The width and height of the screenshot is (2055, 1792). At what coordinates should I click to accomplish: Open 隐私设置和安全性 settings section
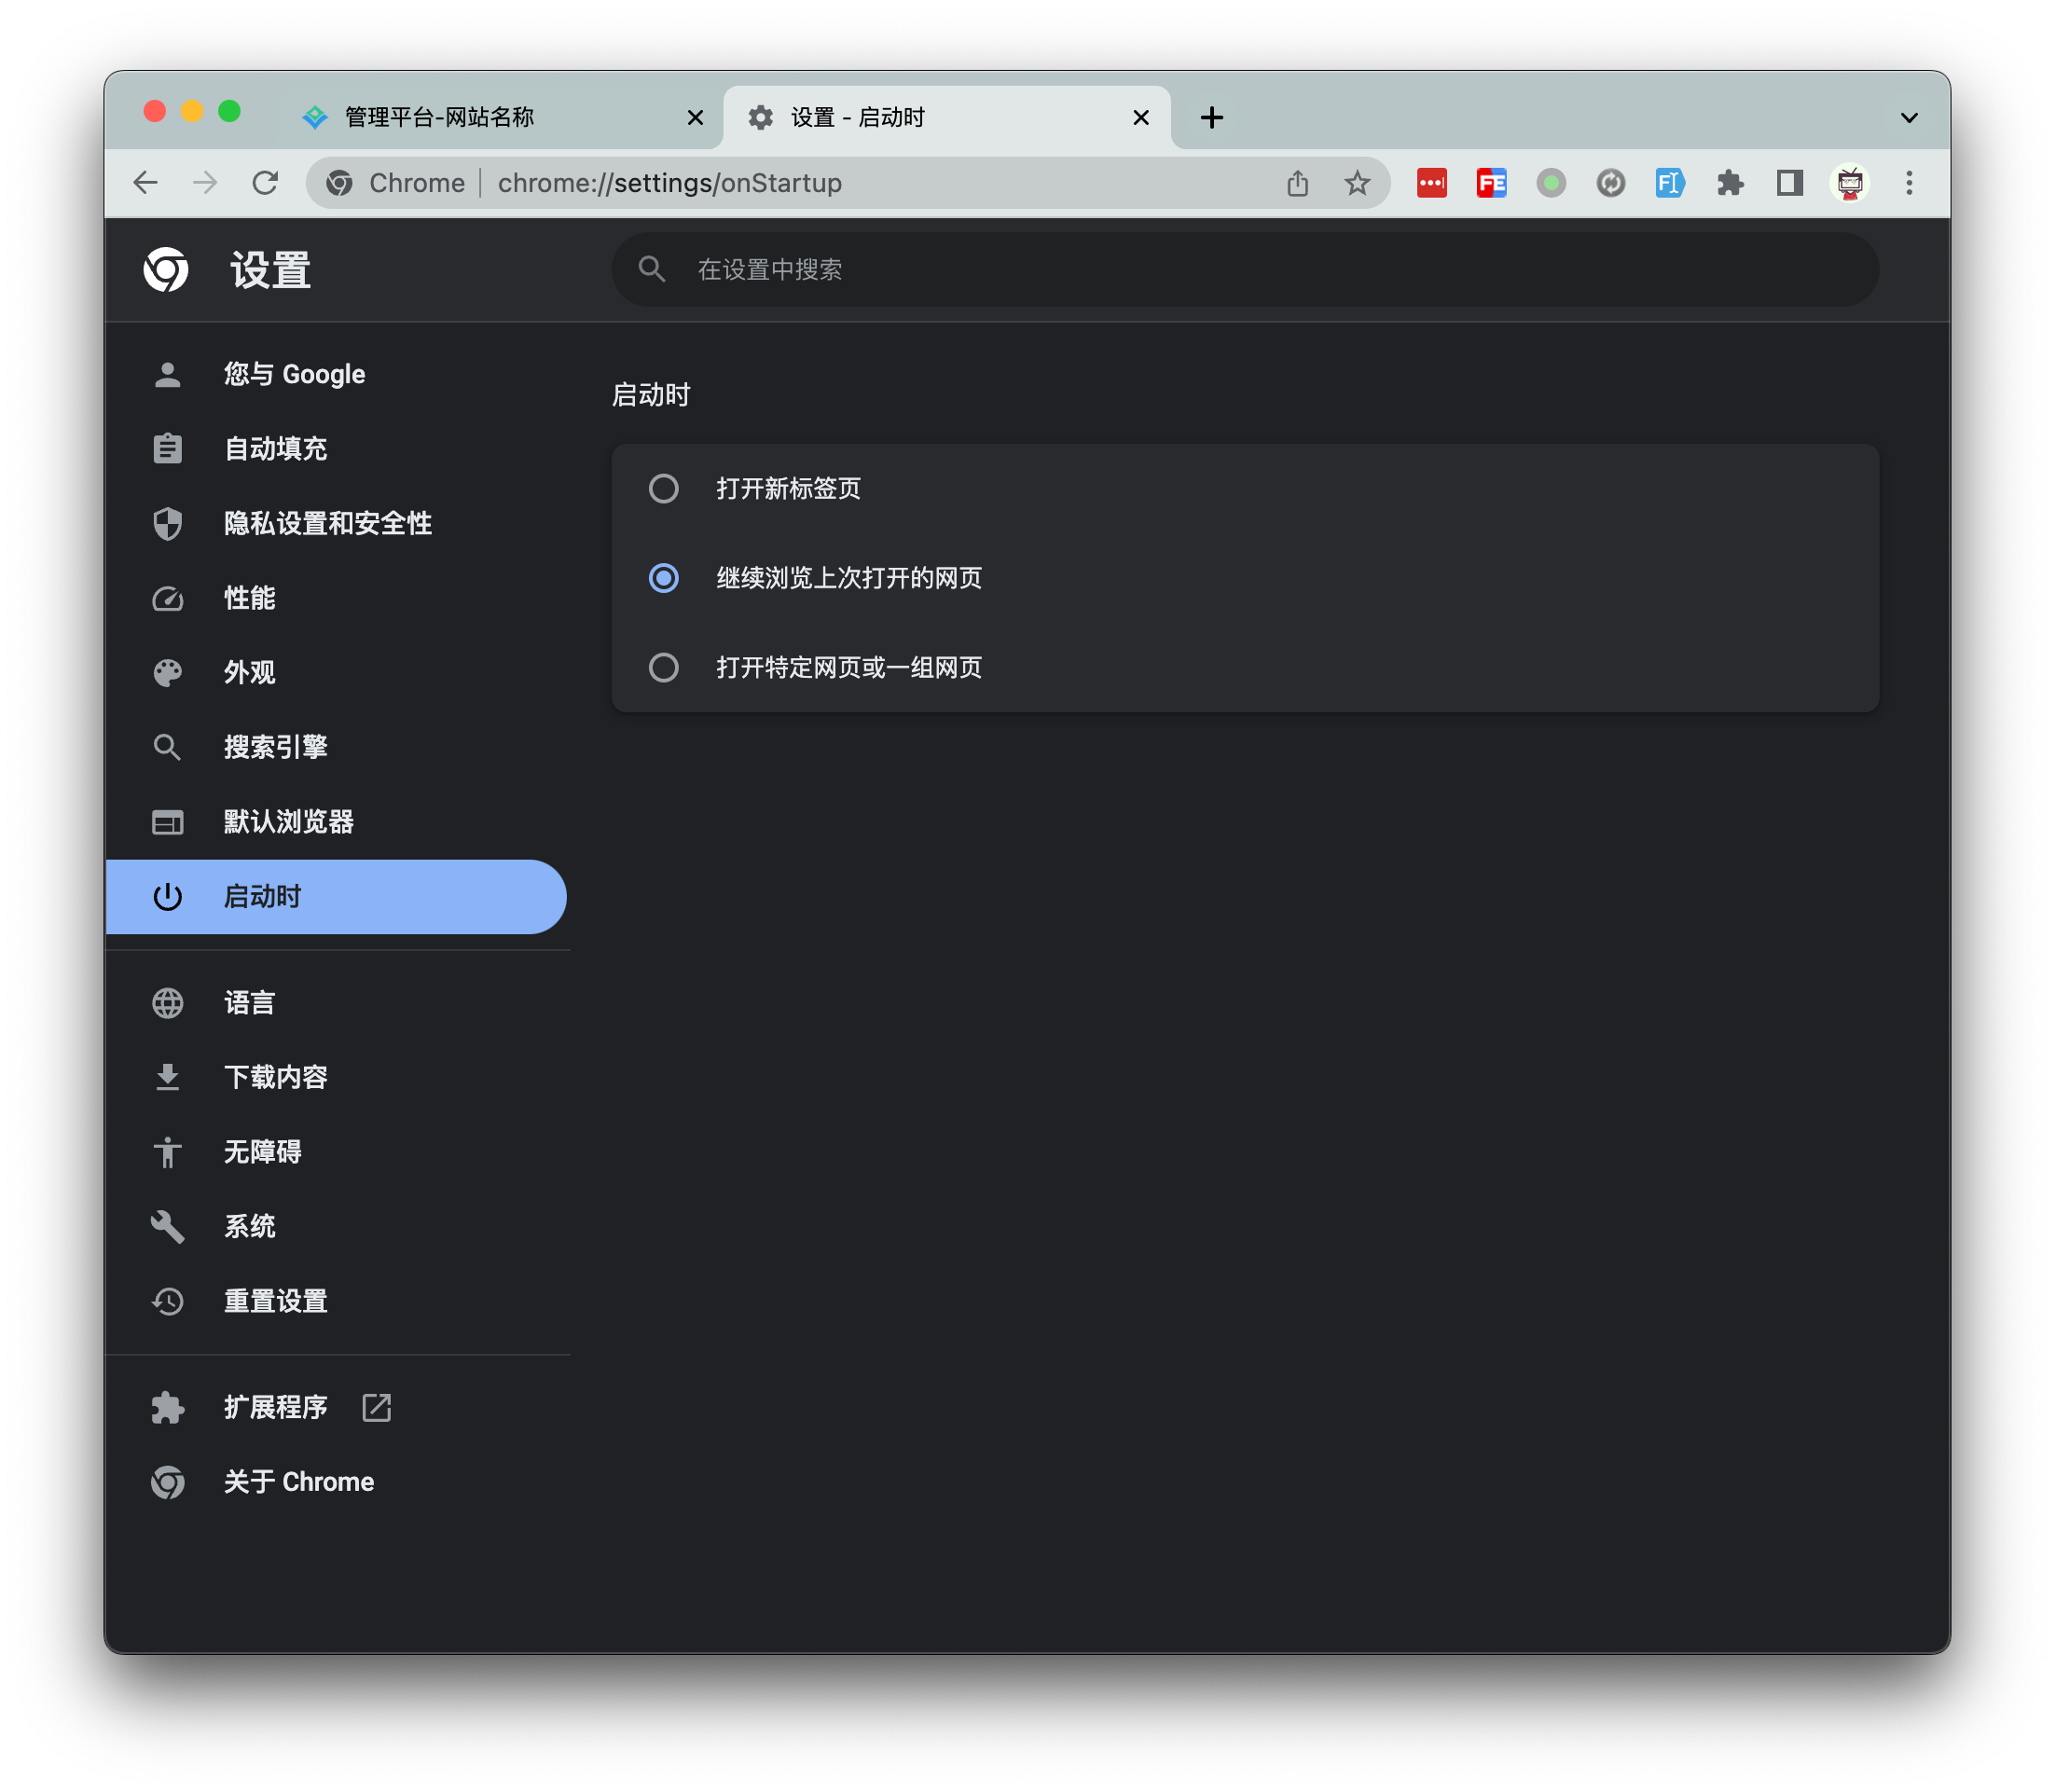click(x=327, y=523)
